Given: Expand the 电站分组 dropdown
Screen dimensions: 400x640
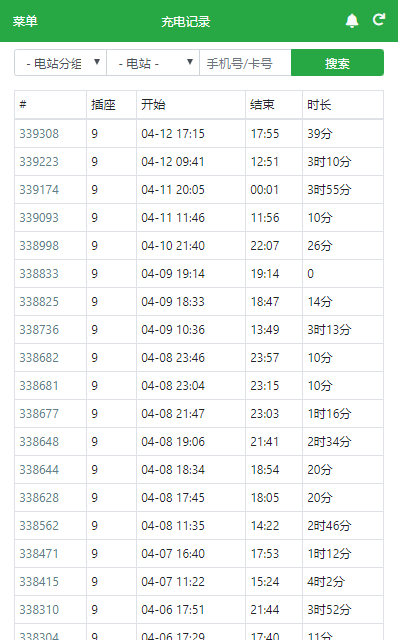Looking at the screenshot, I should click(60, 63).
